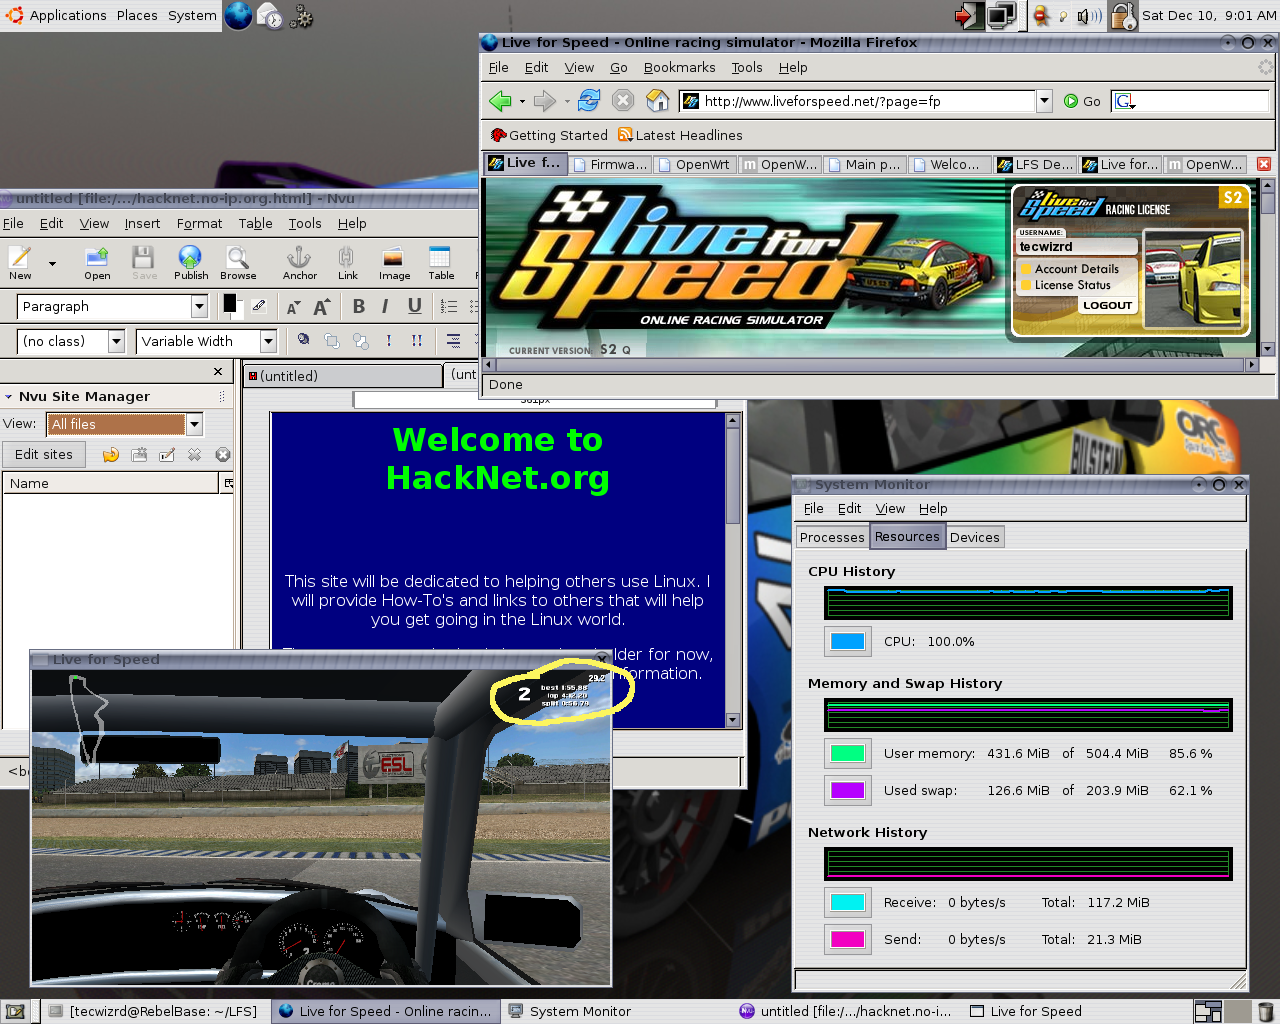
Task: Launch Firefox from the top panel globe
Action: pyautogui.click(x=238, y=15)
